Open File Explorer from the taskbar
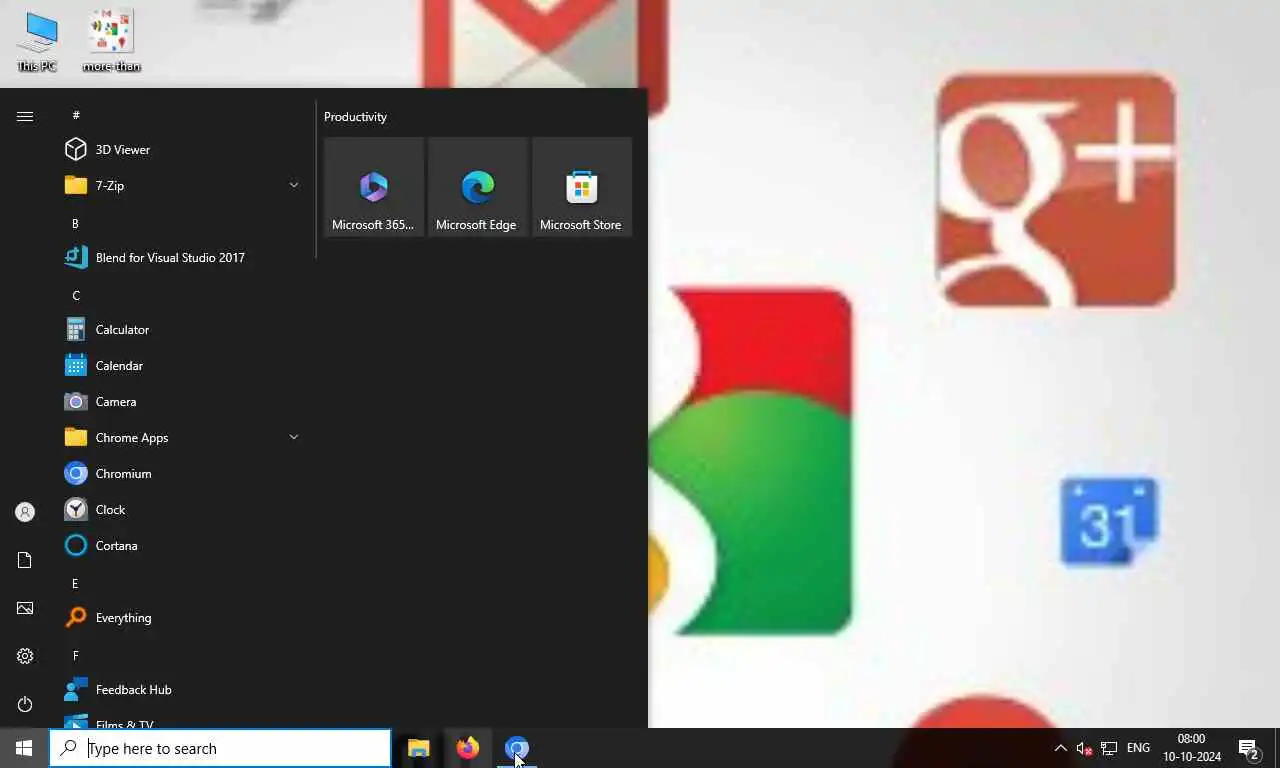 [418, 748]
